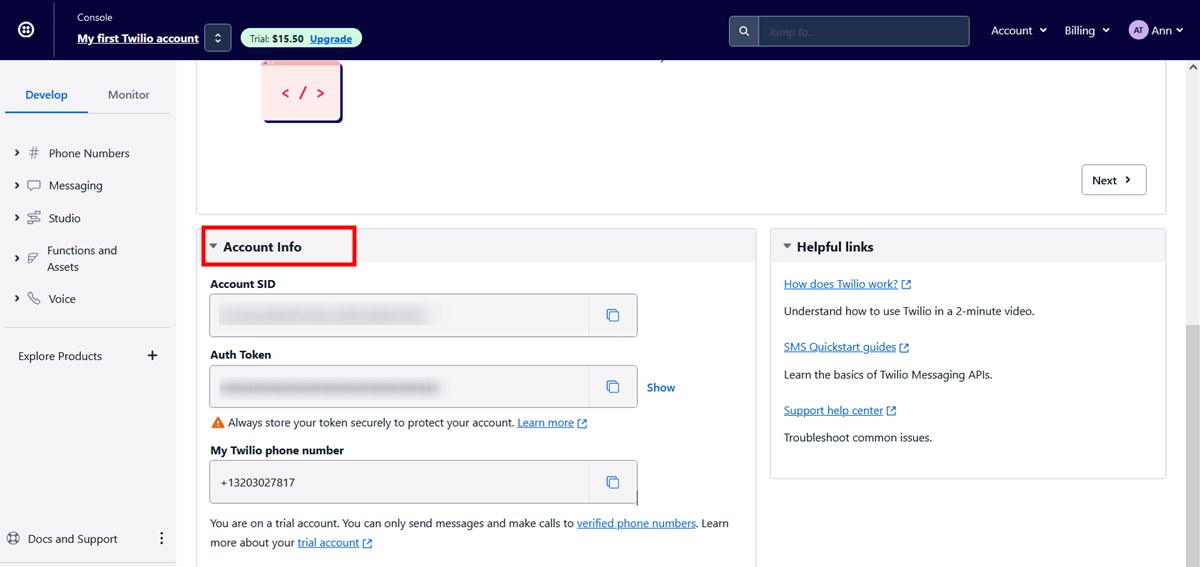Click the Phone Numbers hash icon
This screenshot has width=1200, height=567.
point(34,153)
